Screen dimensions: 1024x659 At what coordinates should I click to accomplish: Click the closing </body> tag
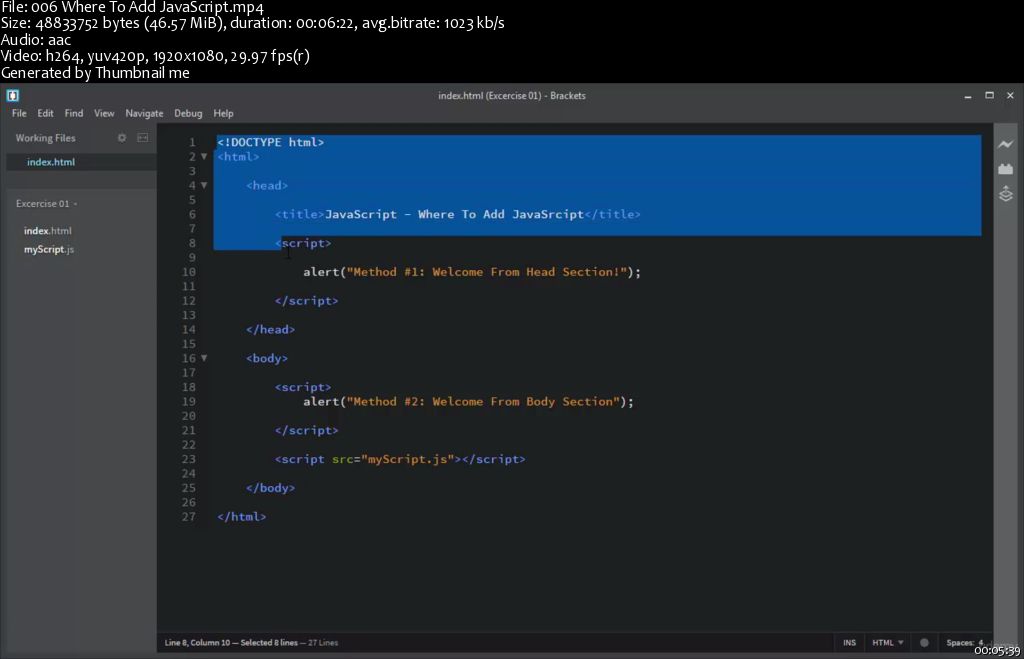click(270, 488)
